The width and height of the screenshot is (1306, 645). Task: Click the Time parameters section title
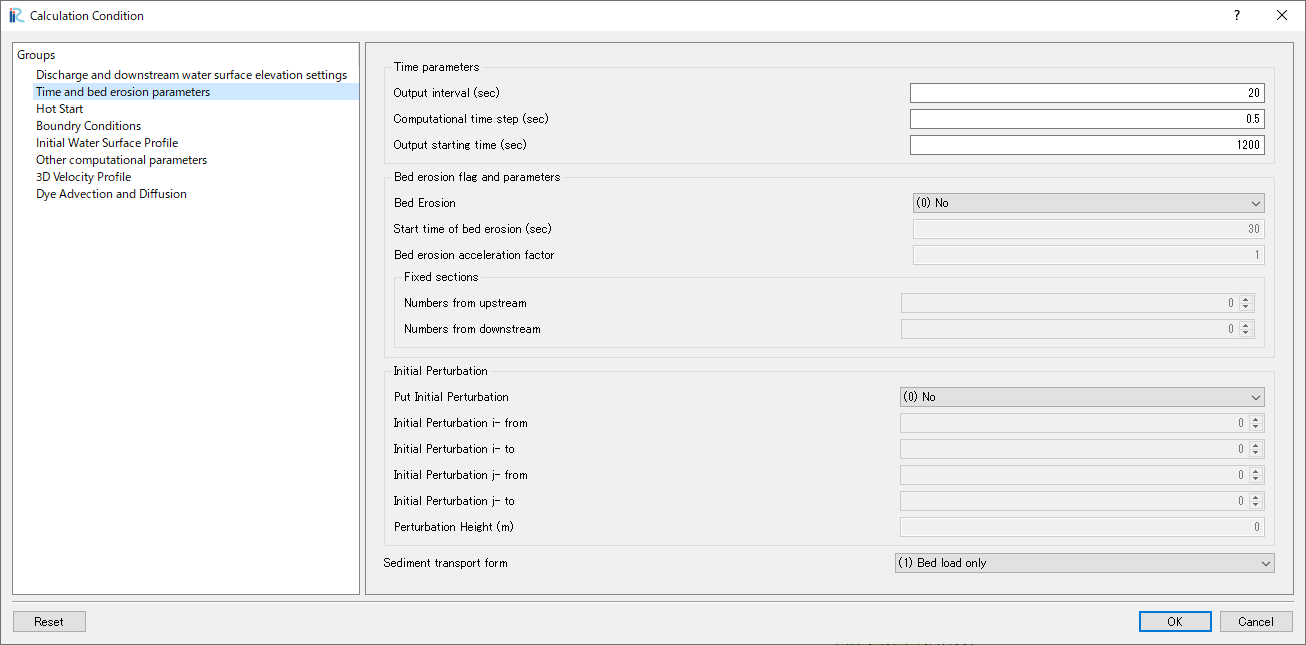(x=436, y=67)
